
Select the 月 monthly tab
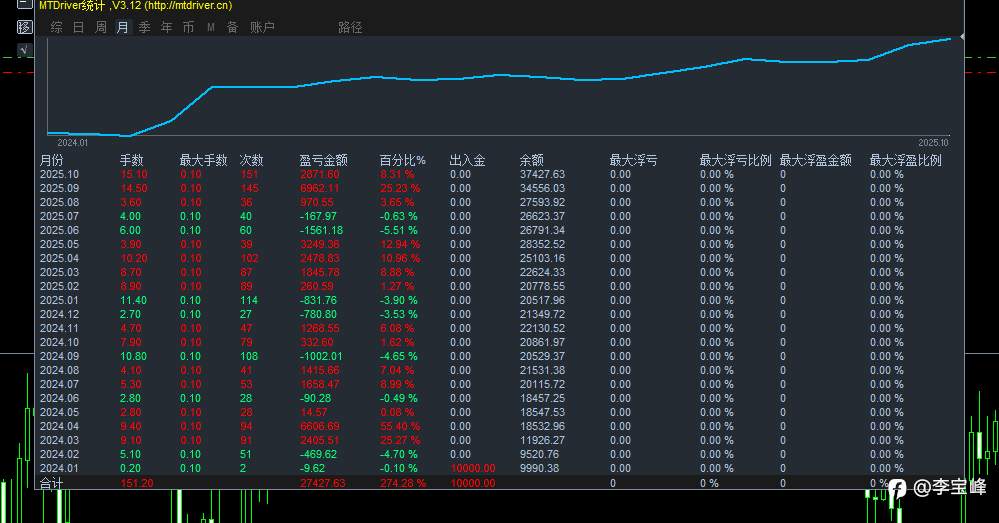(x=122, y=27)
